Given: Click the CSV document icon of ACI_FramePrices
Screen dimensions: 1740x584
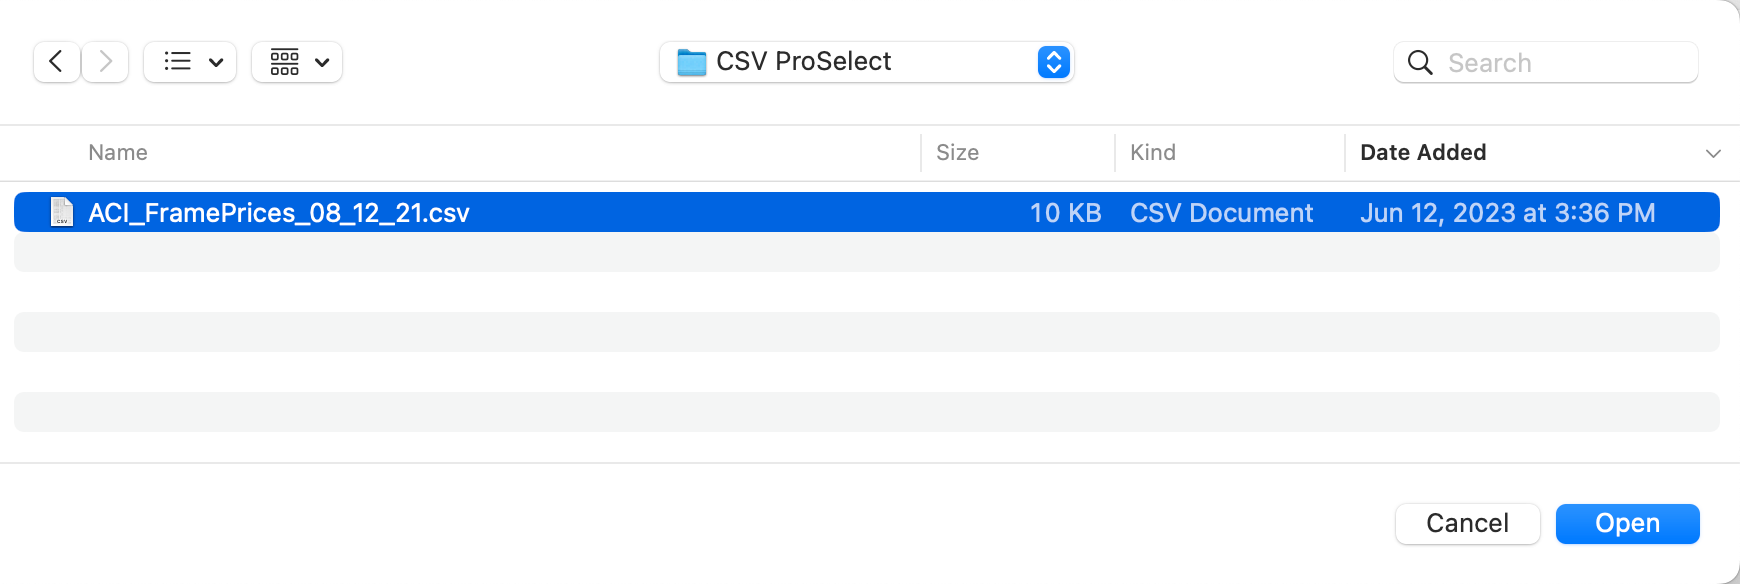Looking at the screenshot, I should [x=62, y=212].
